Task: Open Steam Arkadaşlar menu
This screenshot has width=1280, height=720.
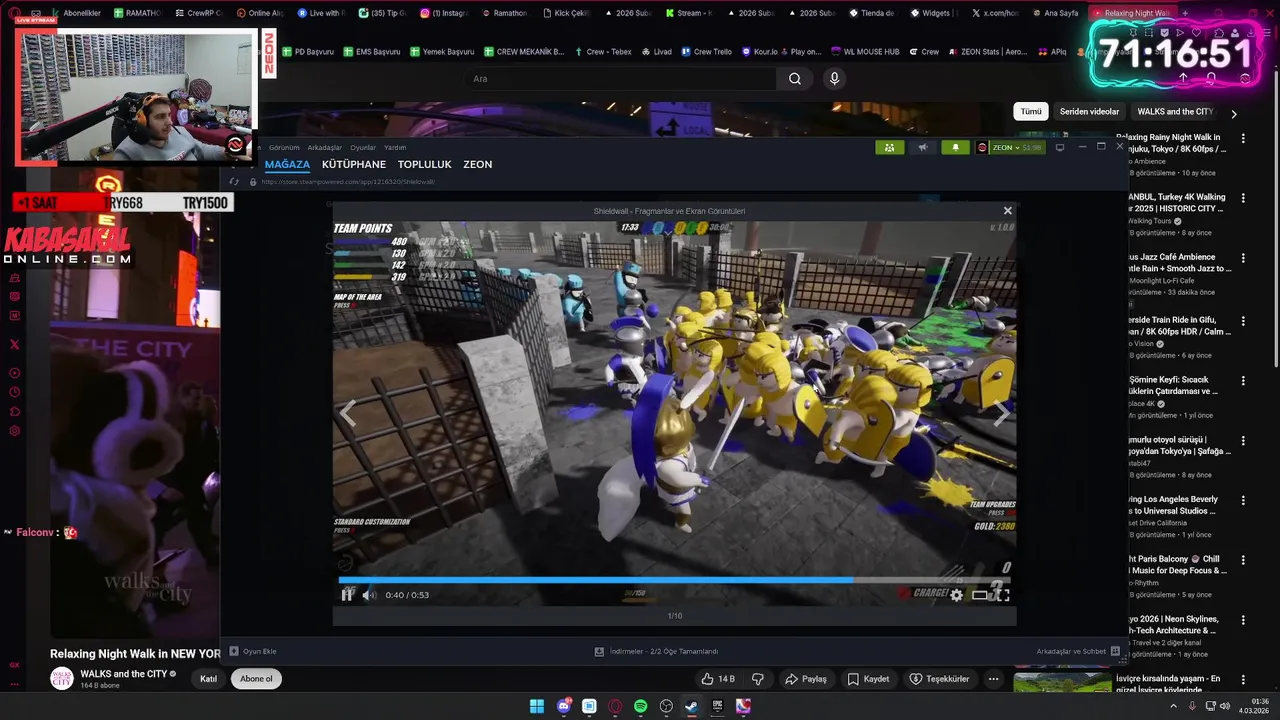Action: point(324,147)
